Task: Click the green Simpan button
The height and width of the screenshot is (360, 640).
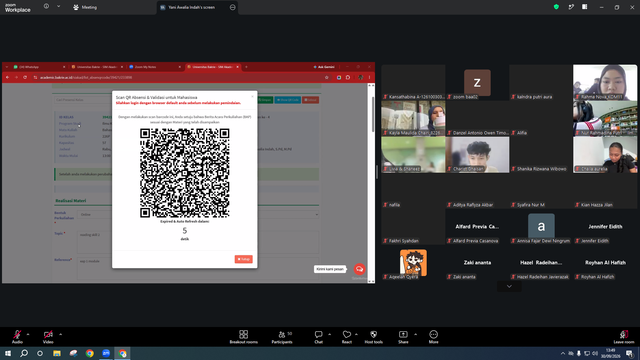Action: pyautogui.click(x=265, y=100)
